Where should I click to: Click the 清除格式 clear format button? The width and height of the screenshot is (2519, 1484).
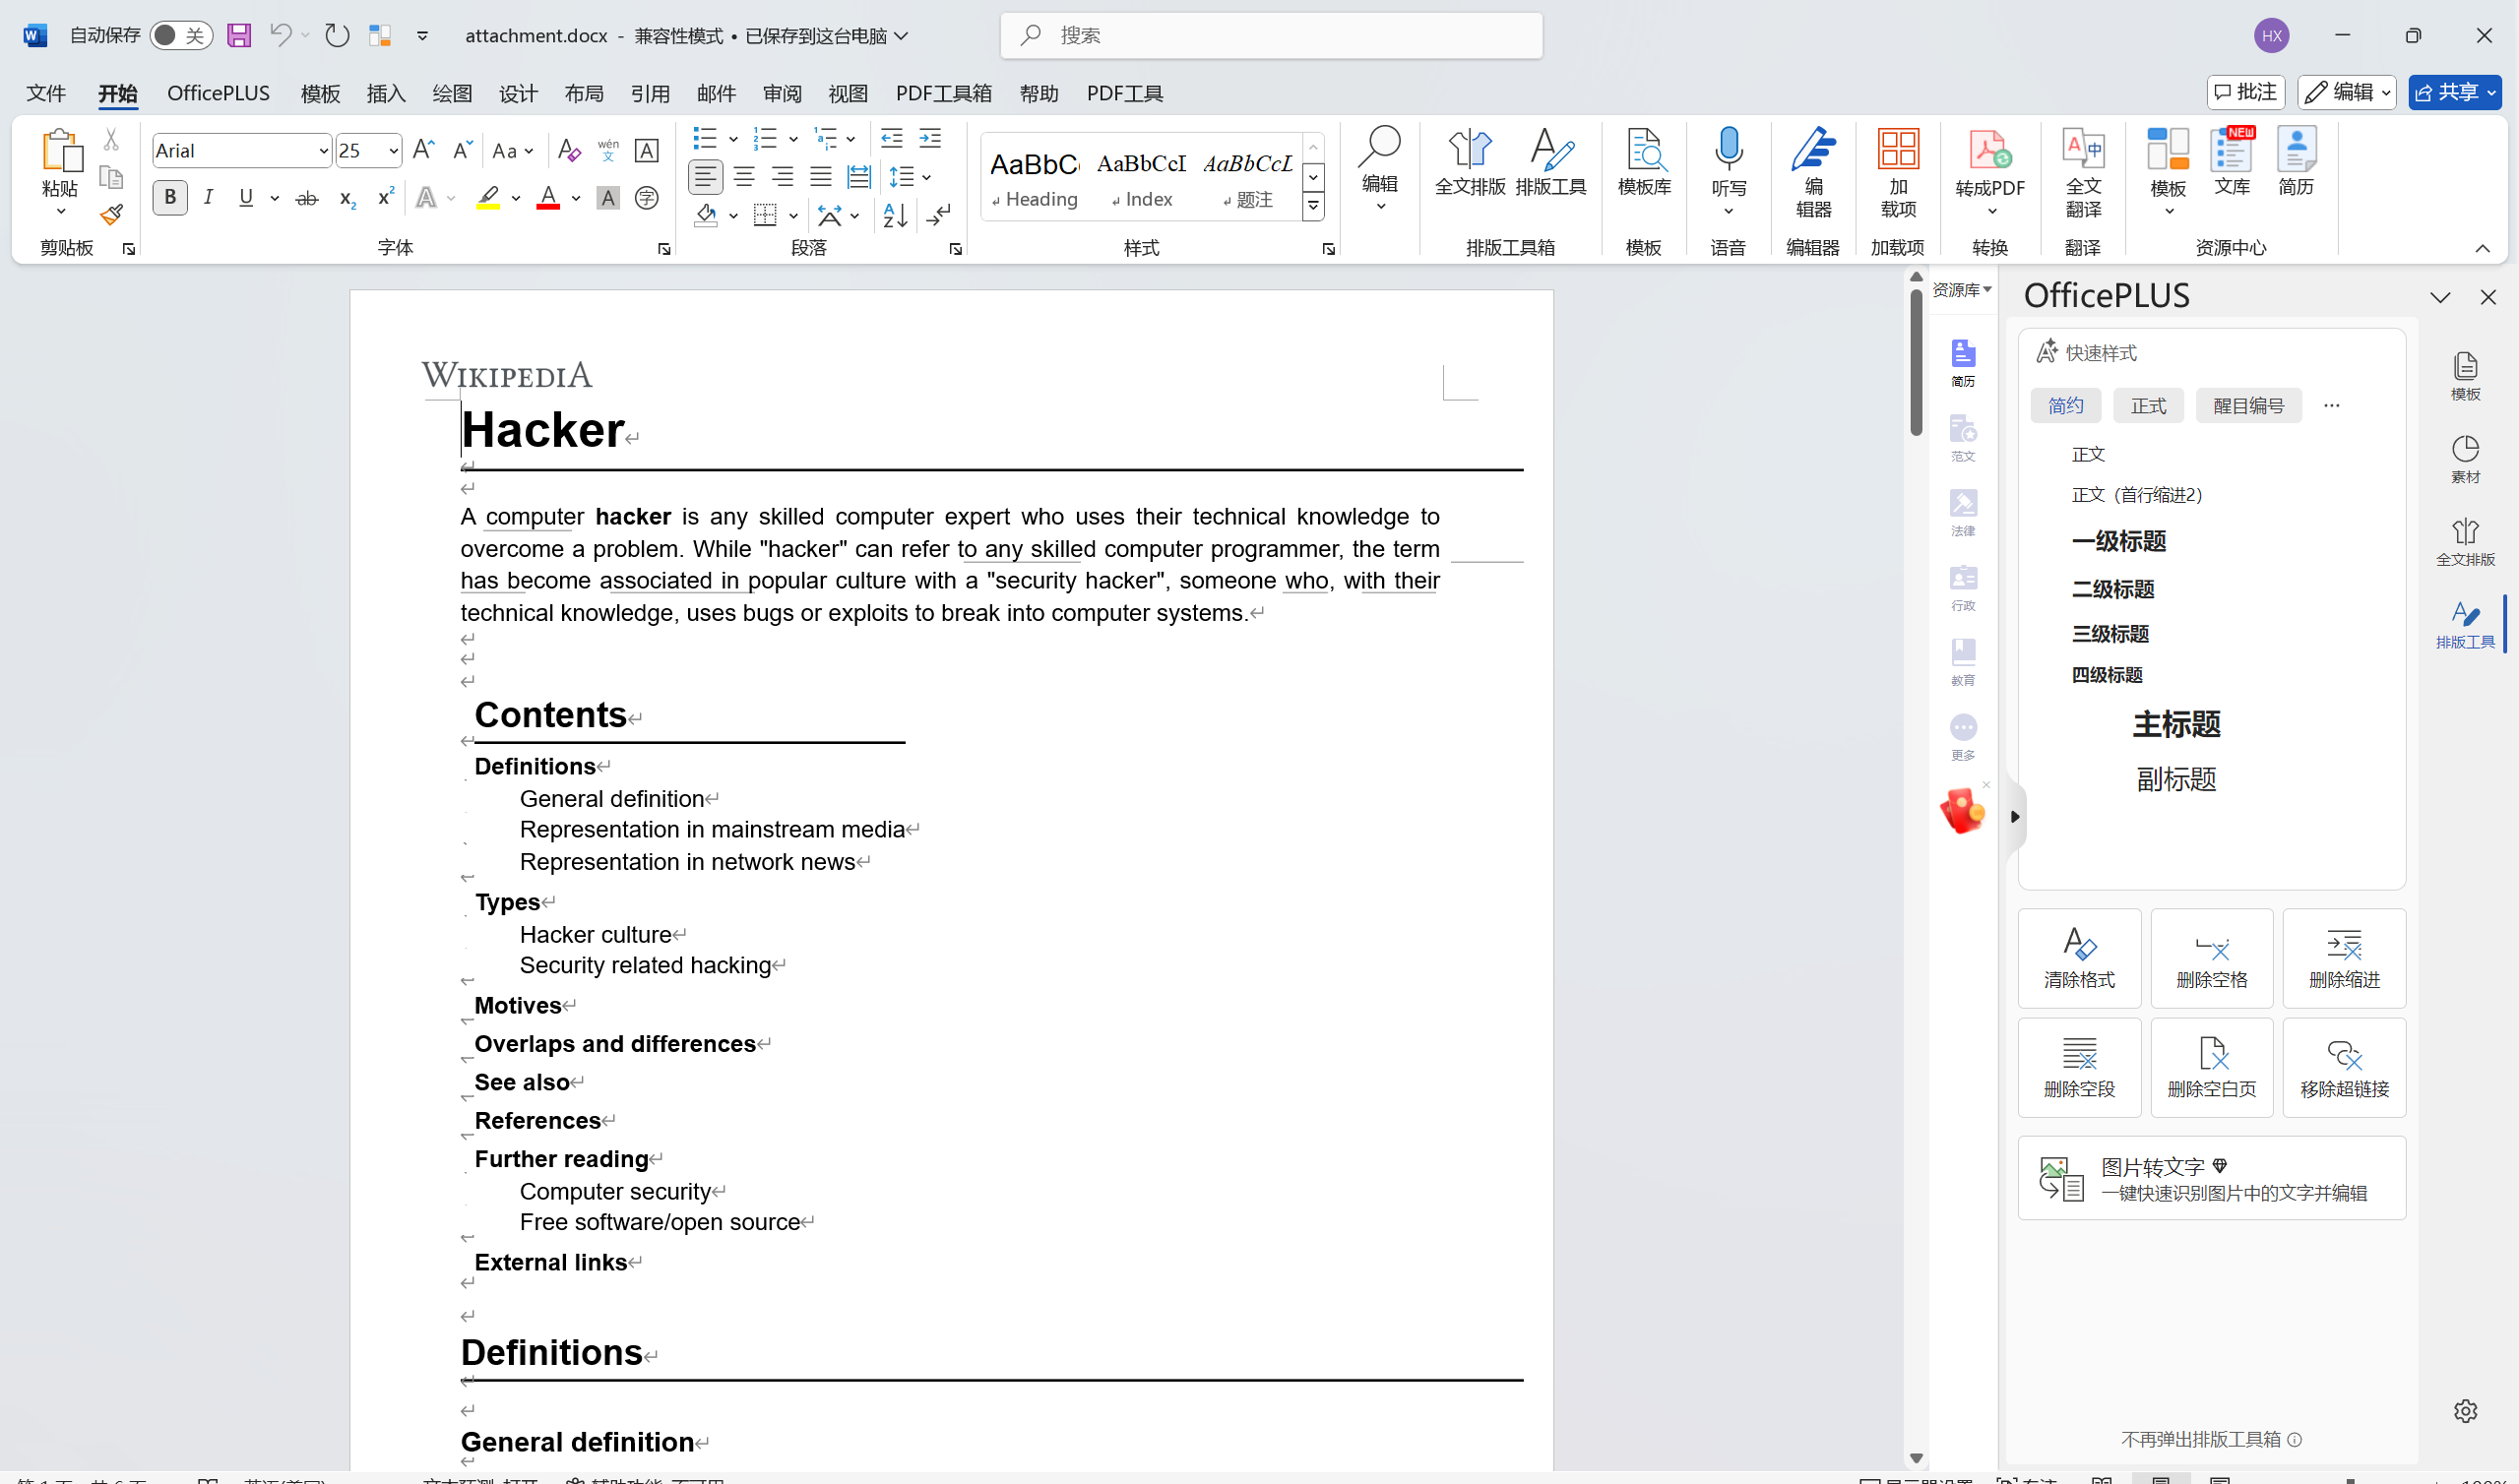(x=2079, y=958)
